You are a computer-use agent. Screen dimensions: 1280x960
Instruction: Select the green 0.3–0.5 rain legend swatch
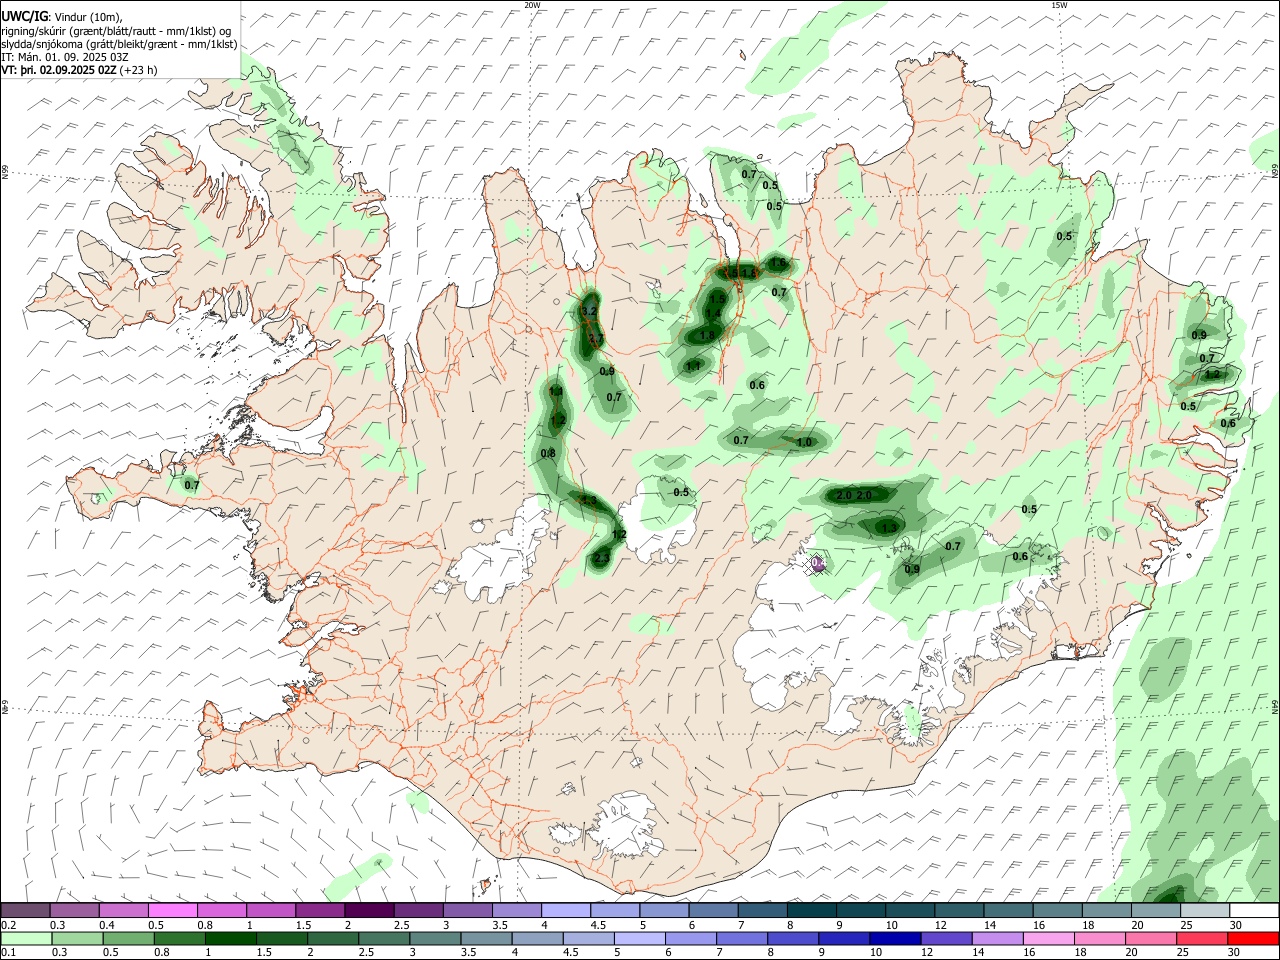pyautogui.click(x=77, y=939)
